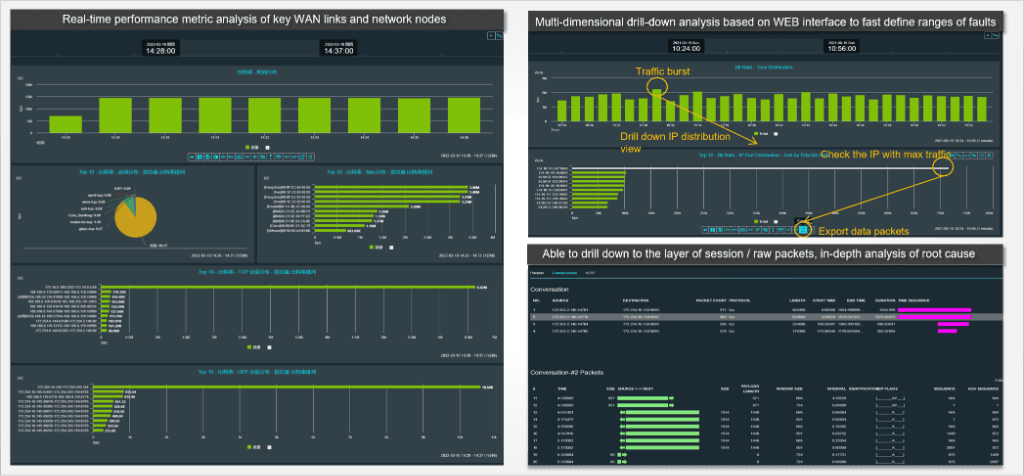Screen dimensions: 1024x476
Task: Click the white top IP bar
Action: tap(760, 168)
